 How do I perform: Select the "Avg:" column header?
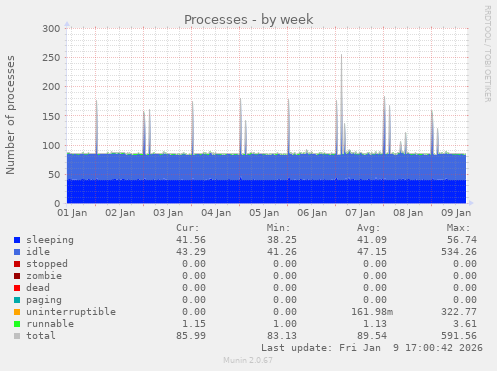pyautogui.click(x=369, y=228)
